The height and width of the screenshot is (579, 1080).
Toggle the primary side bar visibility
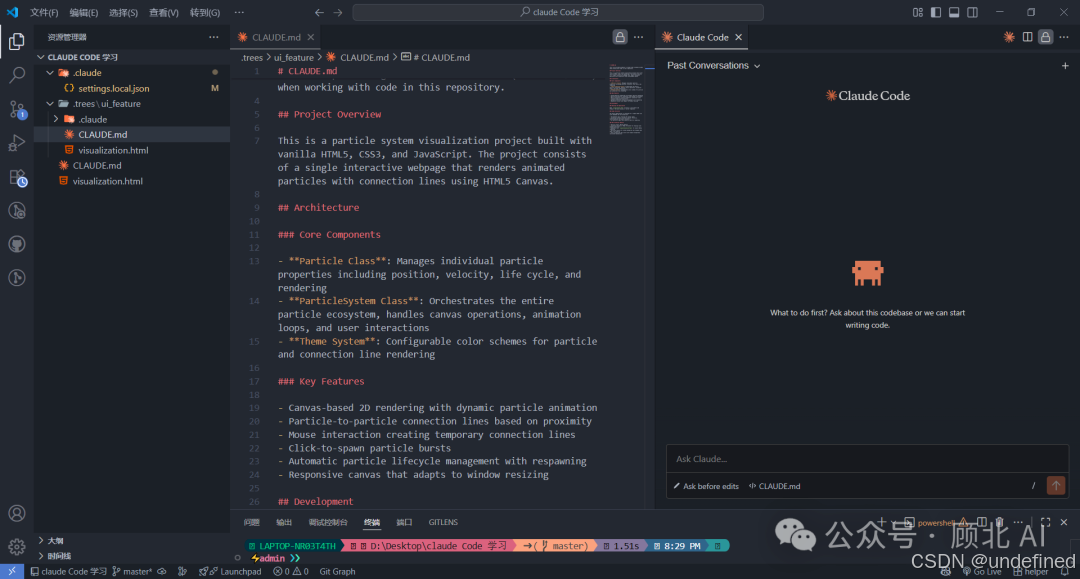click(x=935, y=12)
